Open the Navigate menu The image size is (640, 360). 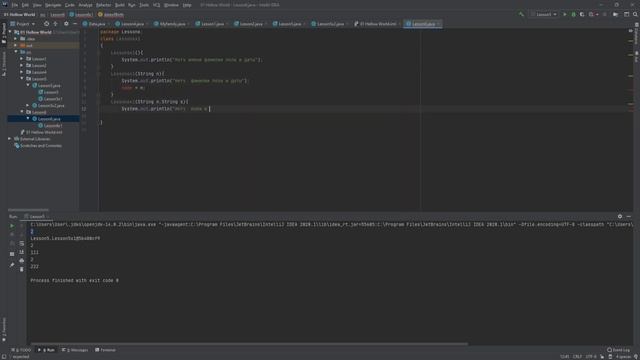click(53, 5)
